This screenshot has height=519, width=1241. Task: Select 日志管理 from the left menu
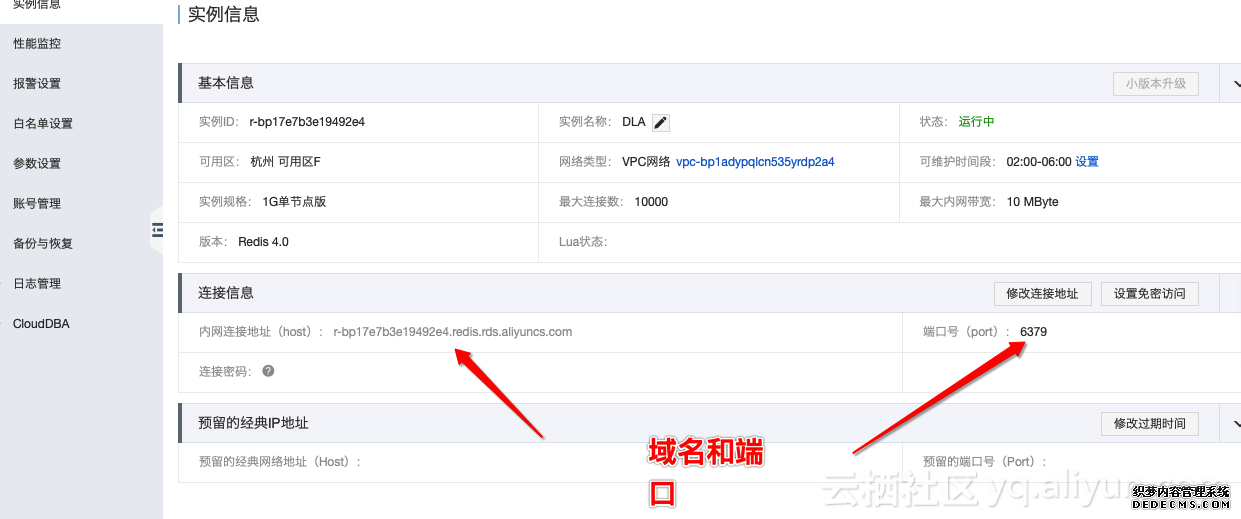click(37, 284)
